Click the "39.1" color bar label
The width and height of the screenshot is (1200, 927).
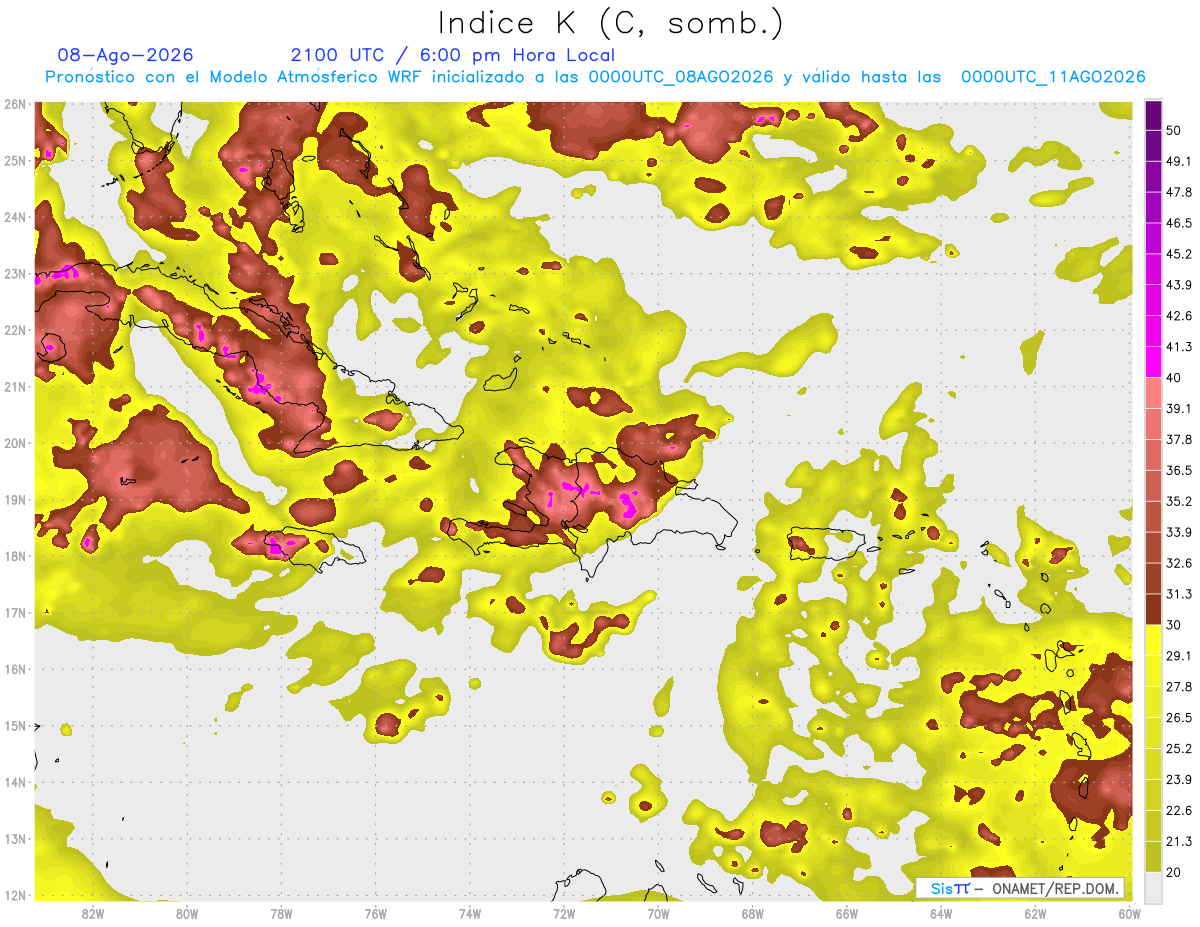(1179, 409)
